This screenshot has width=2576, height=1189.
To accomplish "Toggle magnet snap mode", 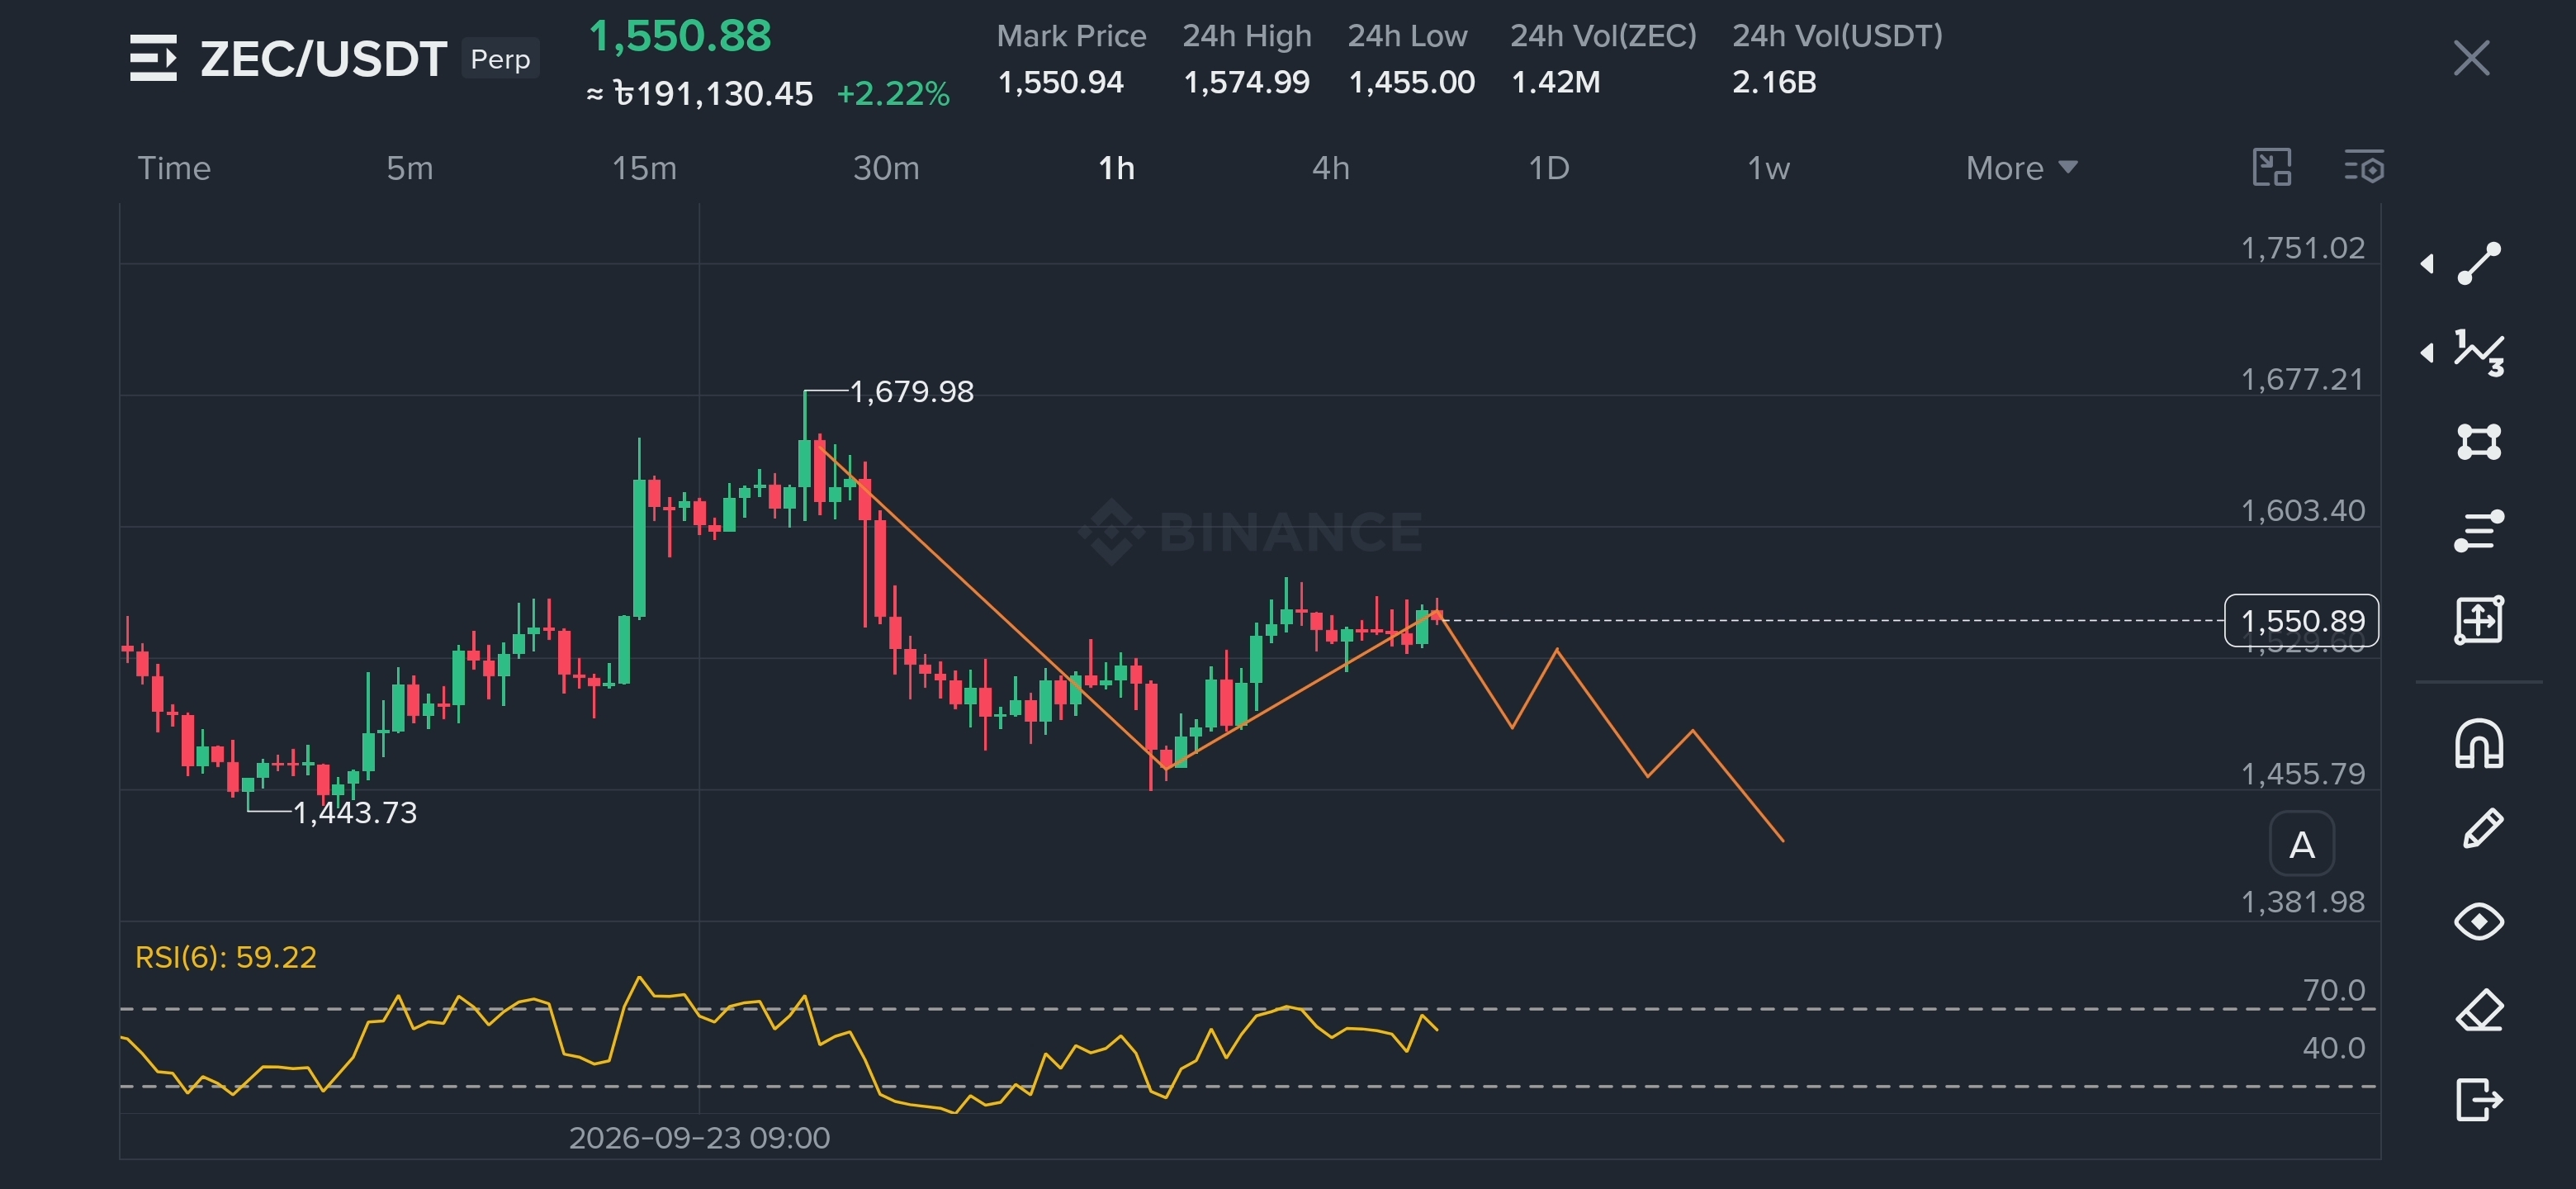I will click(2479, 744).
